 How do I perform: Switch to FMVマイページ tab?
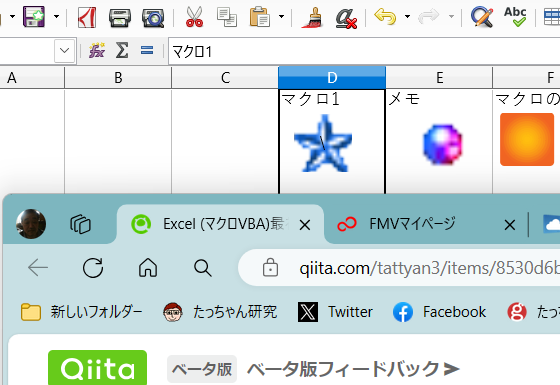[x=412, y=224]
